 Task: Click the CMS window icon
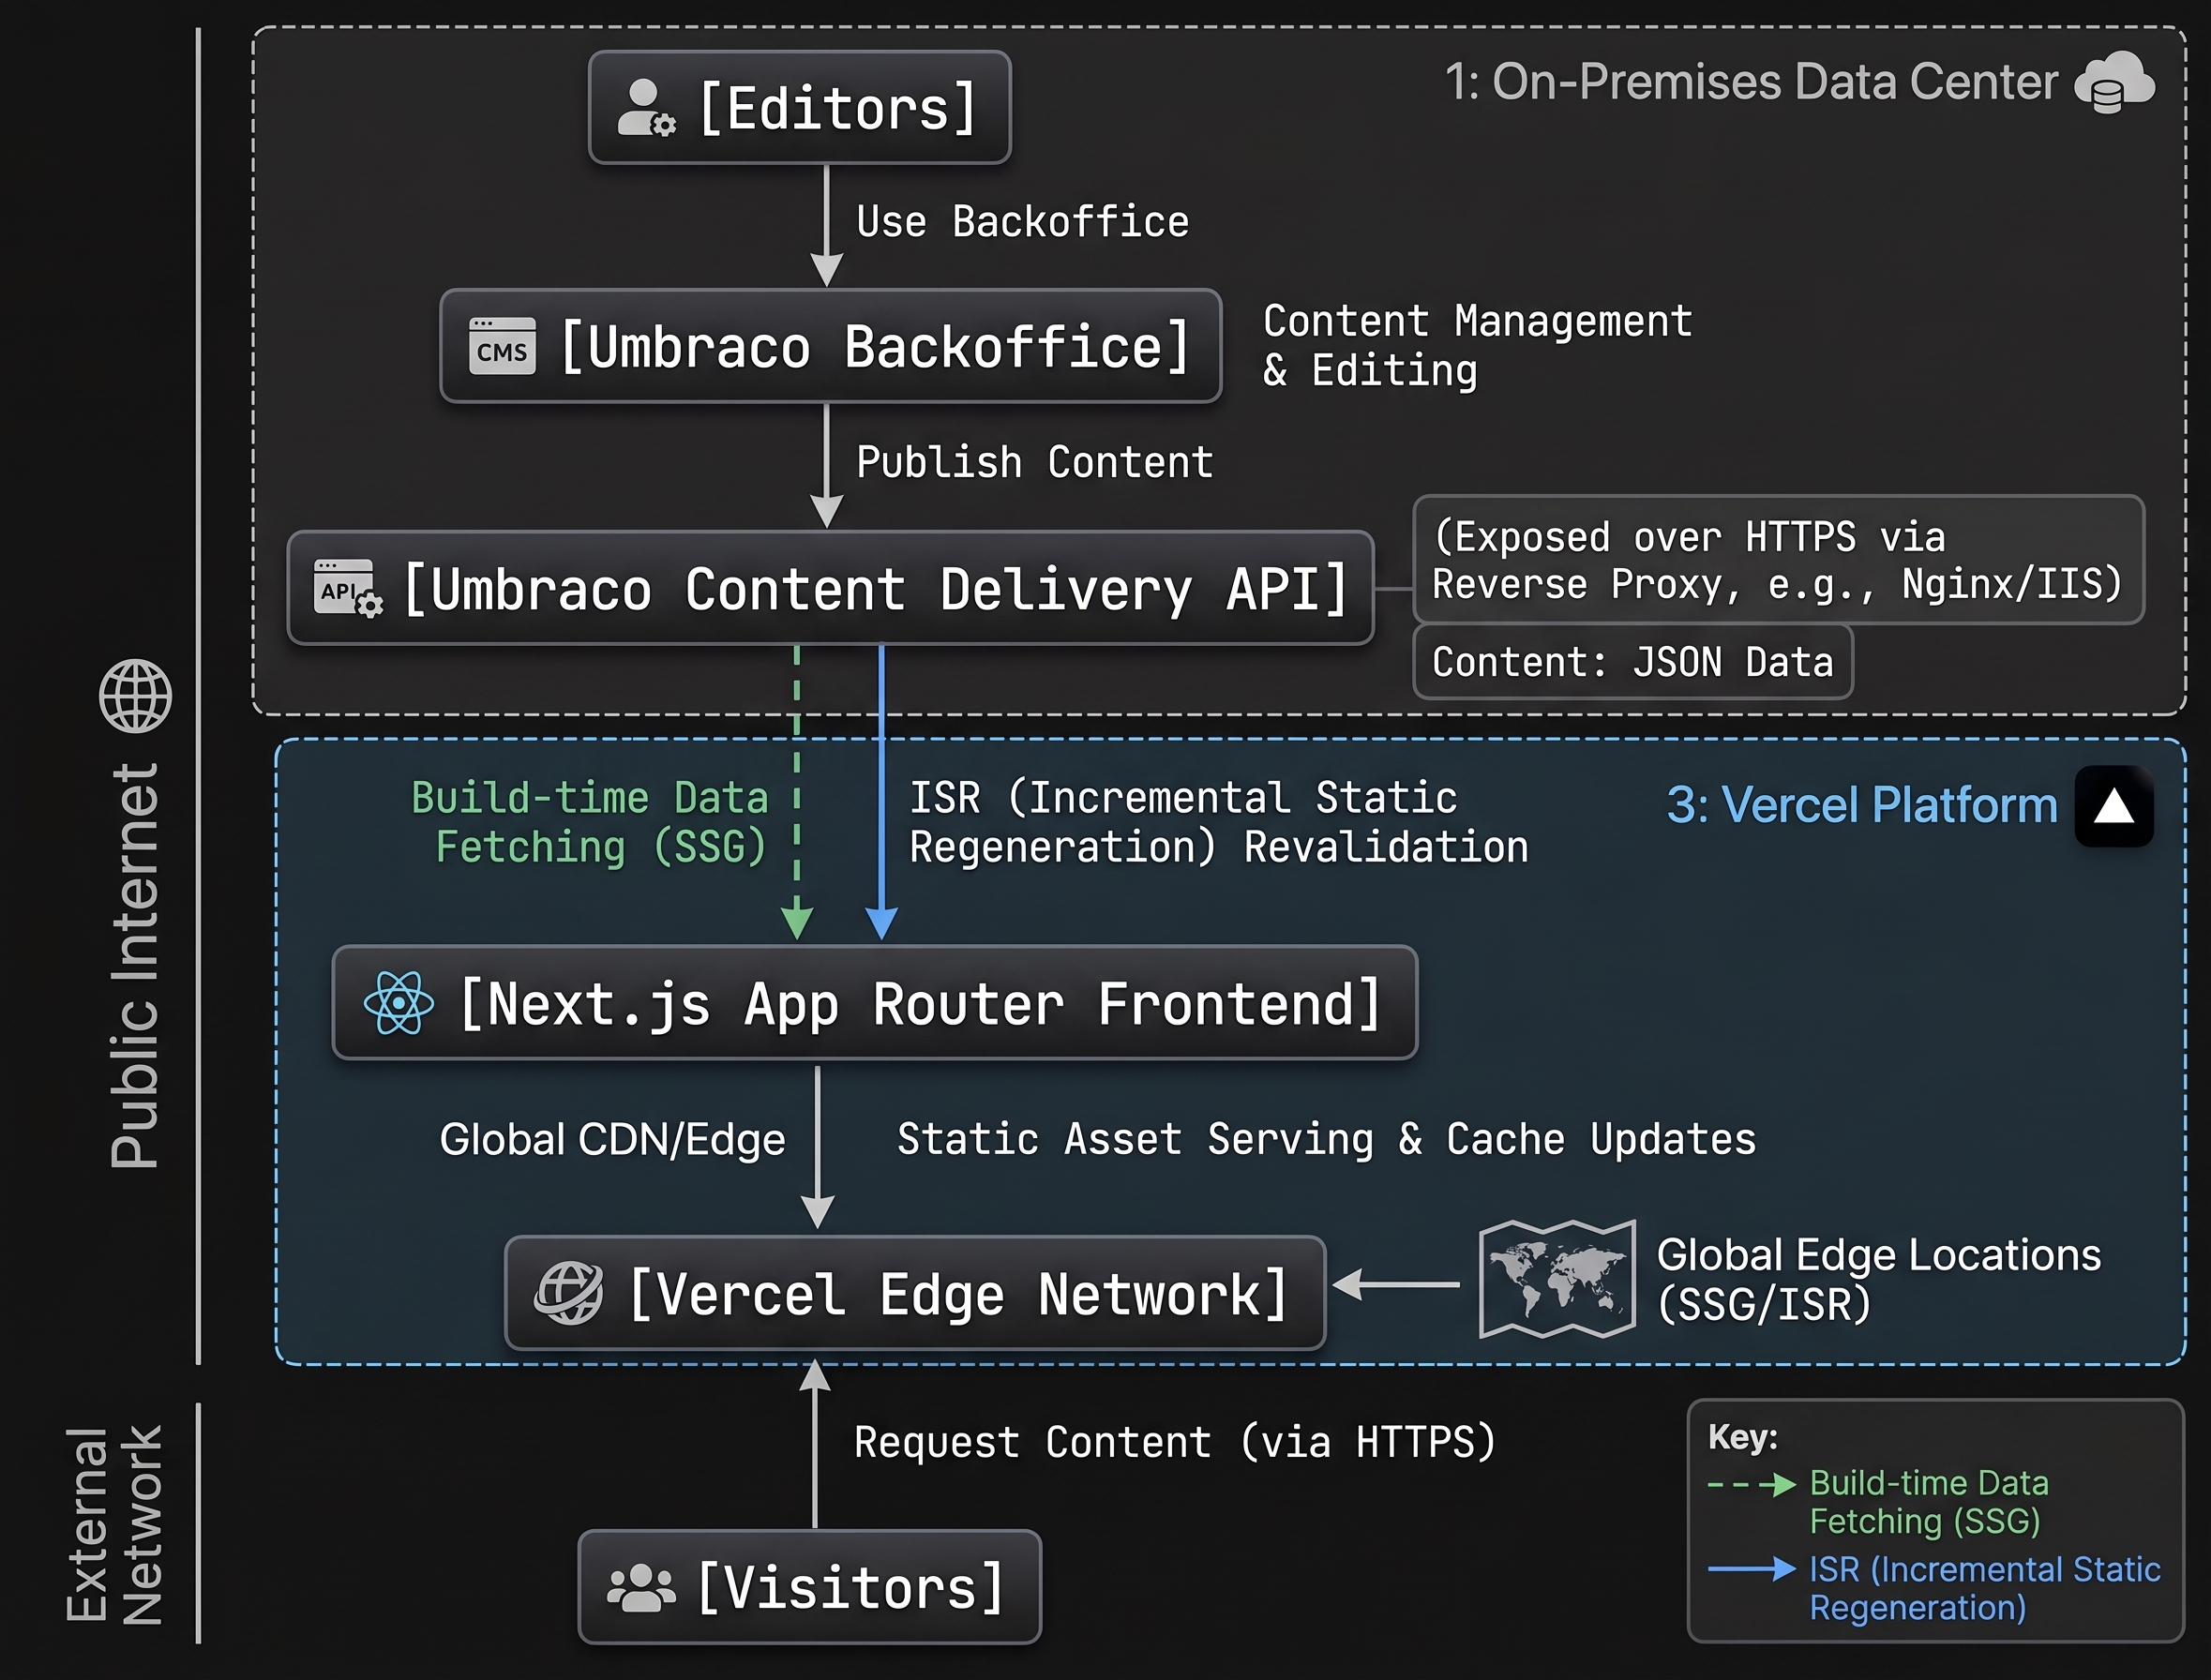tap(502, 346)
